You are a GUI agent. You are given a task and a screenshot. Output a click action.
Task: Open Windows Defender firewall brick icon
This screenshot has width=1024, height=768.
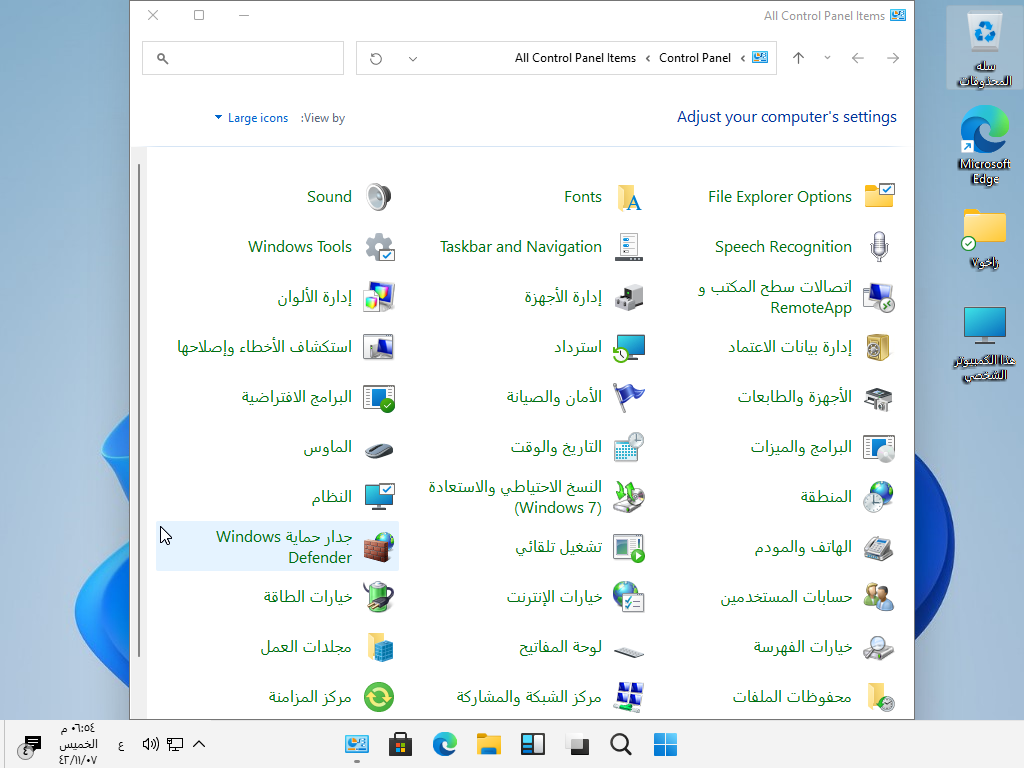pyautogui.click(x=379, y=547)
